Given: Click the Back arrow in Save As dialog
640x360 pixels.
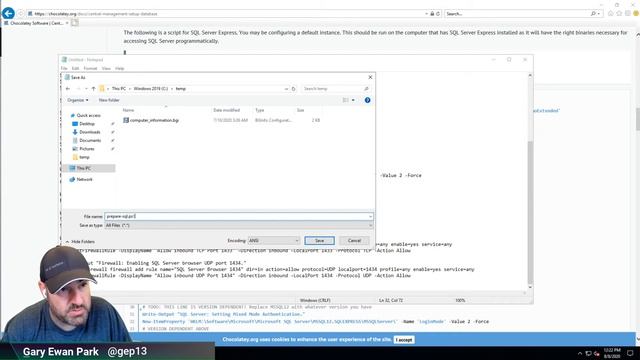Looking at the screenshot, I should point(68,89).
